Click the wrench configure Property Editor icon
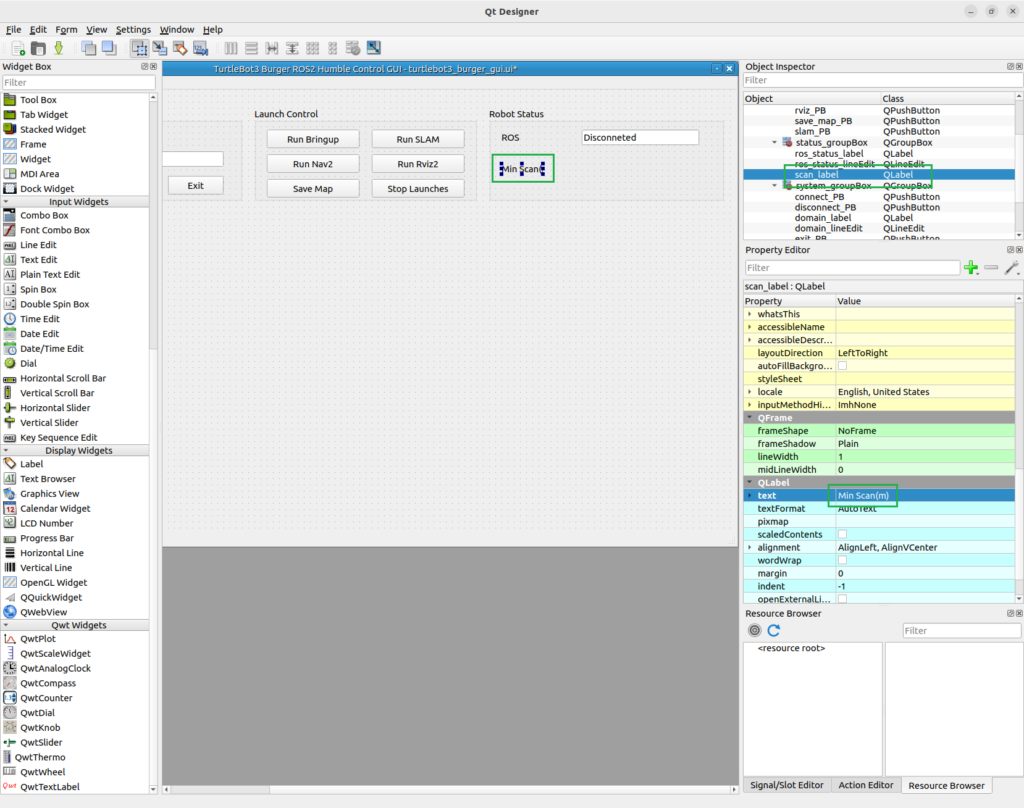The image size is (1024, 808). [x=1012, y=268]
